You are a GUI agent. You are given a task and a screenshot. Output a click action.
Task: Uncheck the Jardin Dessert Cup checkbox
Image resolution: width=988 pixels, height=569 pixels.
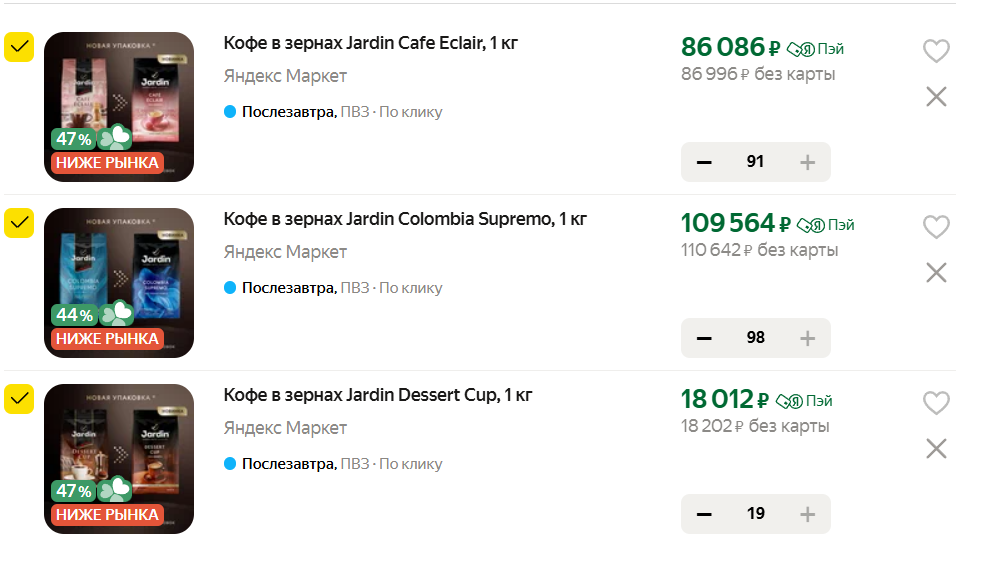point(20,399)
